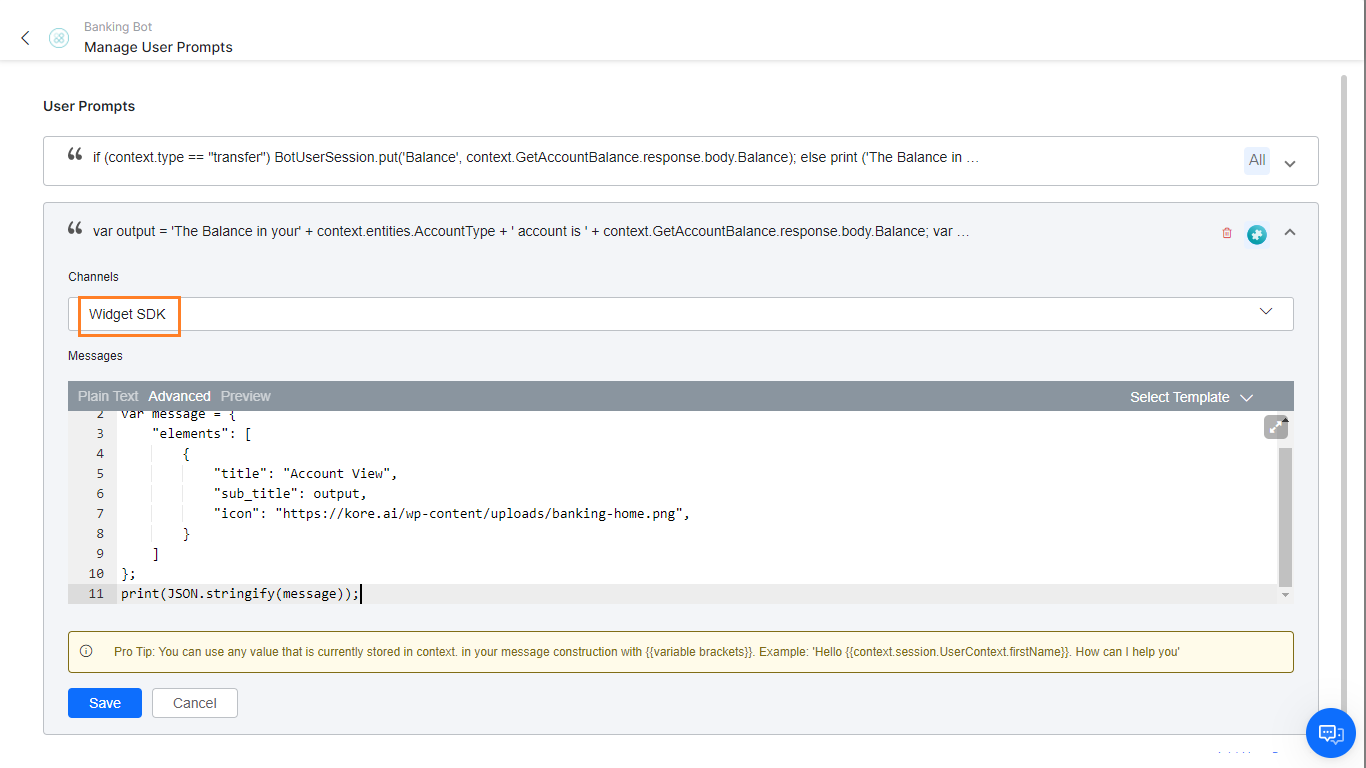Click quote icon of the first prompt
The image size is (1366, 768).
pyautogui.click(x=75, y=155)
